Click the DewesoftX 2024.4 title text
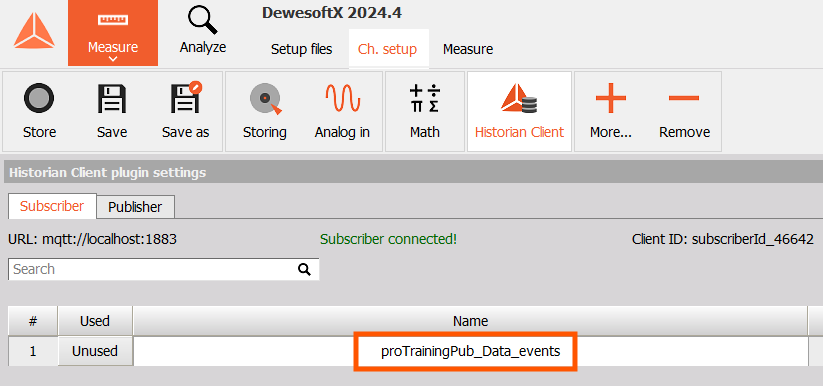823x386 pixels. pyautogui.click(x=332, y=13)
